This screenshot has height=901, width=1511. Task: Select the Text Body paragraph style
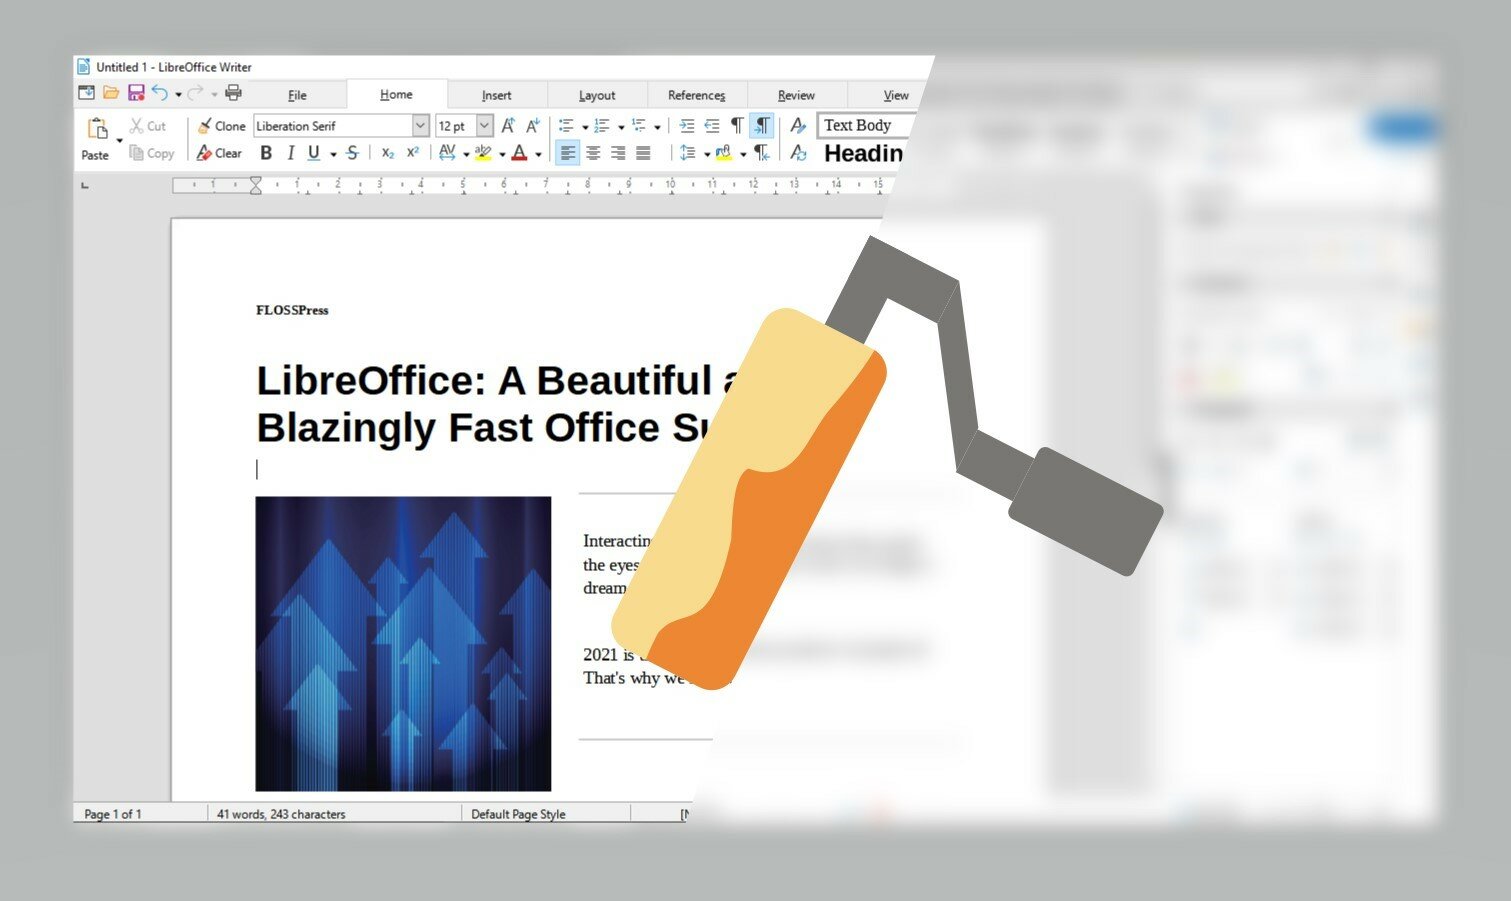tap(863, 125)
